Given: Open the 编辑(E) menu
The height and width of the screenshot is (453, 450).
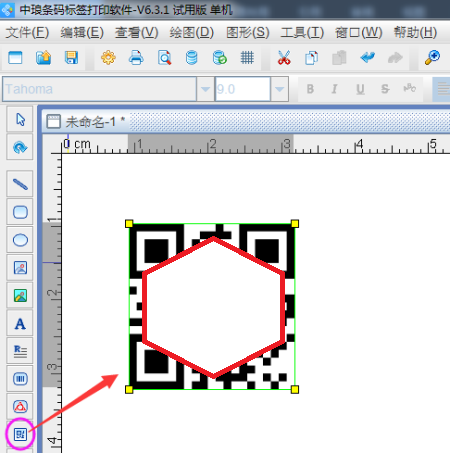Looking at the screenshot, I should pos(82,33).
